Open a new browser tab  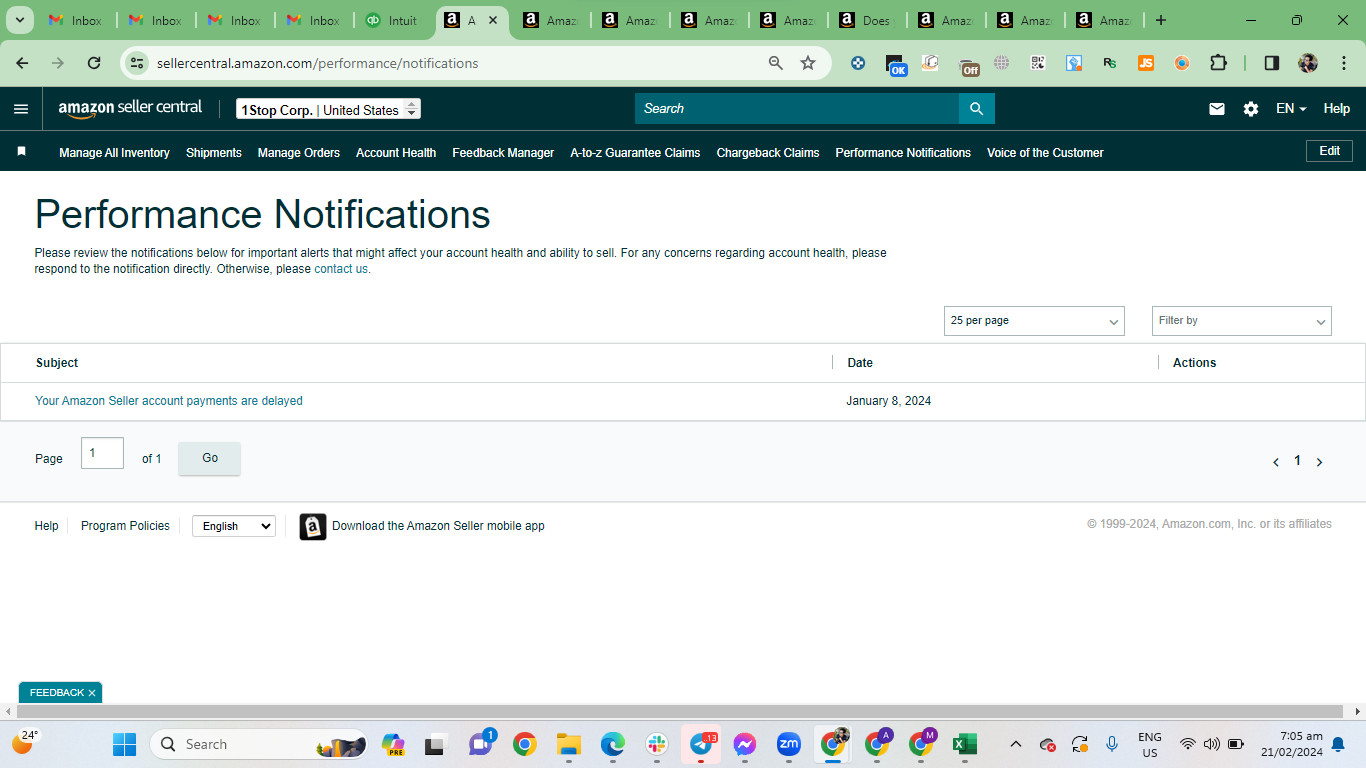[x=1161, y=20]
